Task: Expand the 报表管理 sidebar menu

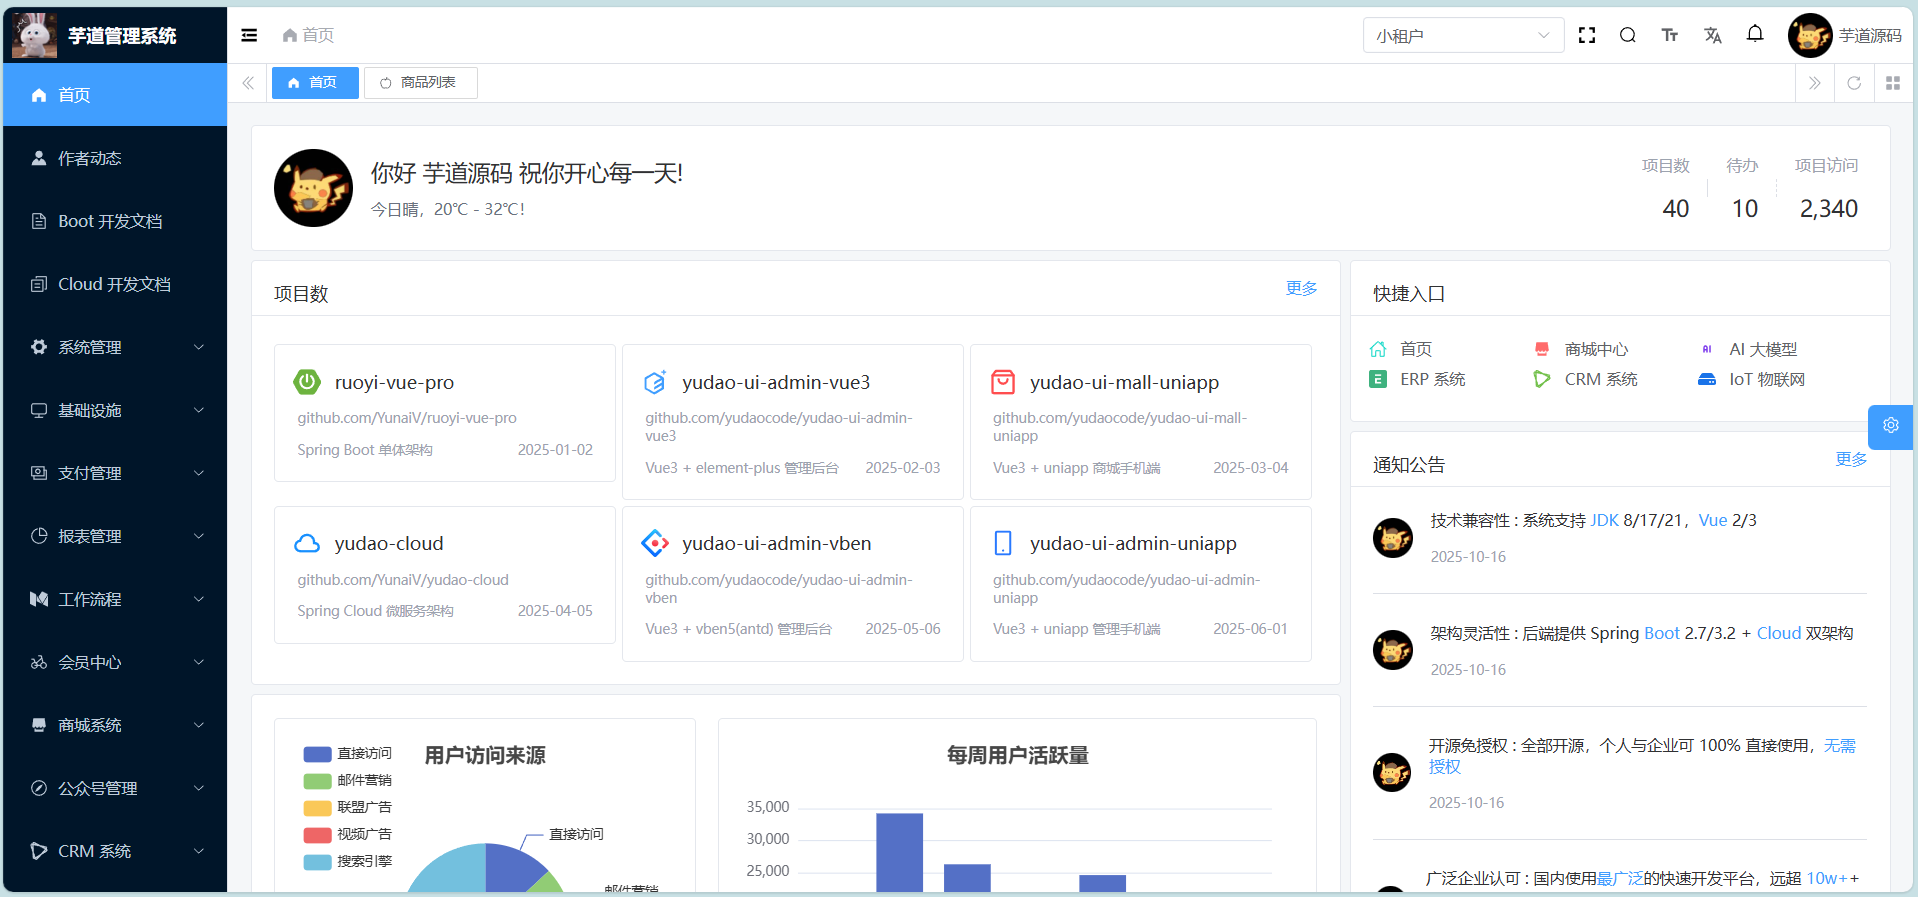Action: pyautogui.click(x=115, y=536)
